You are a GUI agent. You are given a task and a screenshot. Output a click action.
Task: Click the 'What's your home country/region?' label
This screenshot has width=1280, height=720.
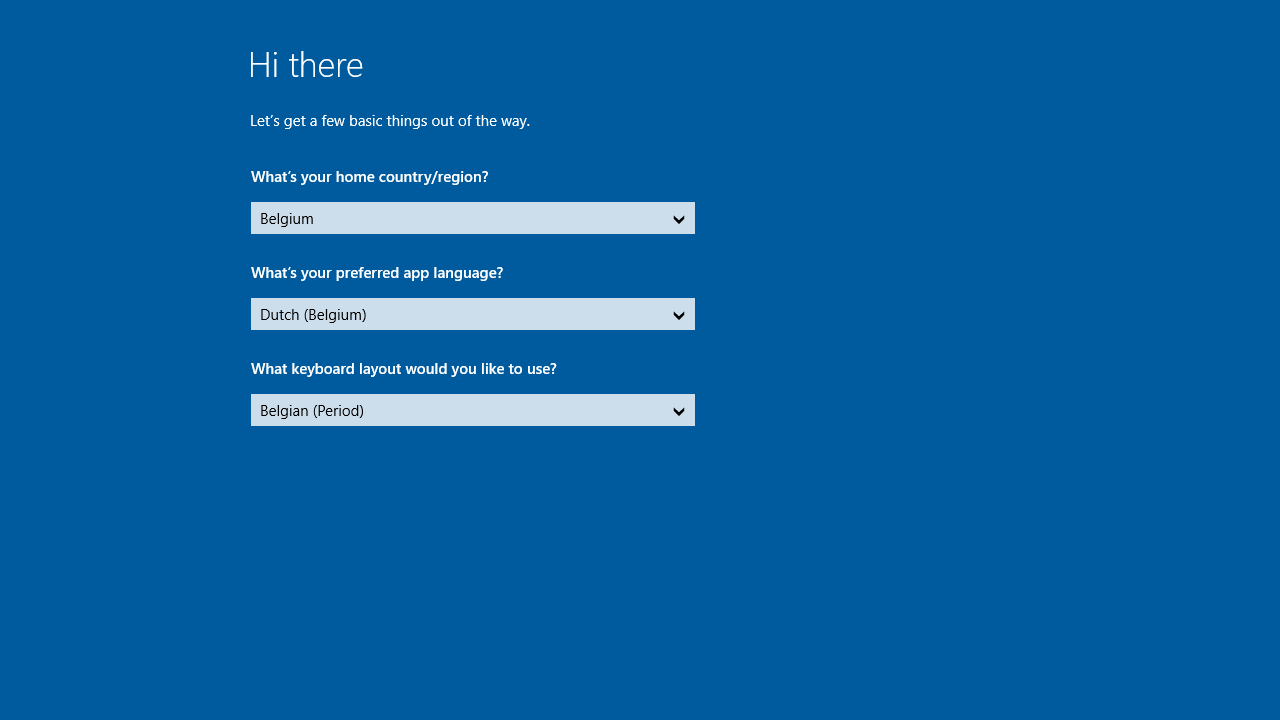point(370,177)
